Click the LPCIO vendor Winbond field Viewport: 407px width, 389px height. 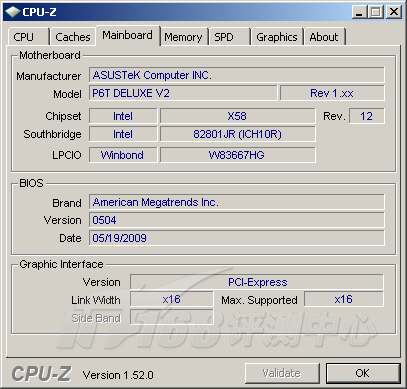123,155
